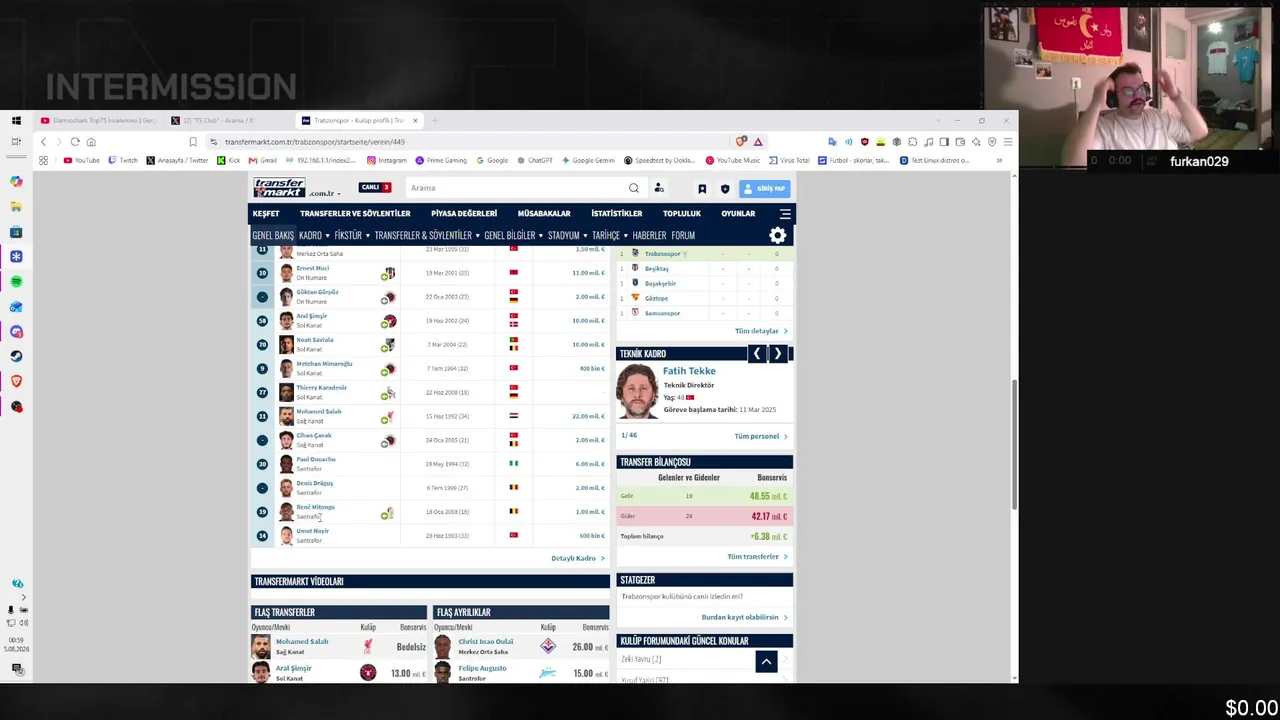Expand the TARİHÇE dropdown menu

pos(610,235)
